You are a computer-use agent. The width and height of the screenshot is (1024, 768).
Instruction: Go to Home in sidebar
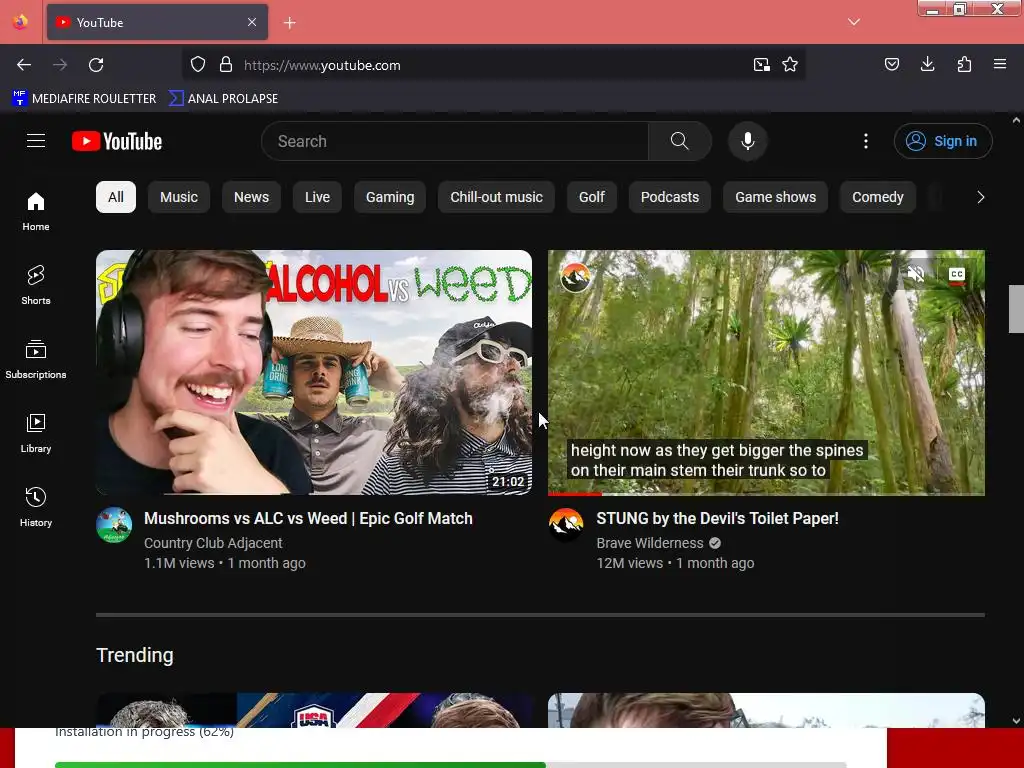36,212
